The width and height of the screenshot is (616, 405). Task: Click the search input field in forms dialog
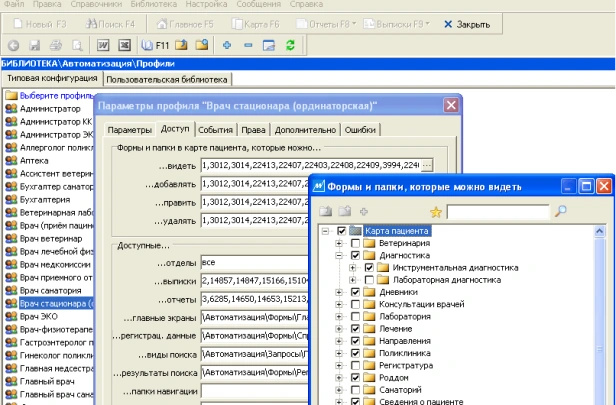pyautogui.click(x=498, y=212)
